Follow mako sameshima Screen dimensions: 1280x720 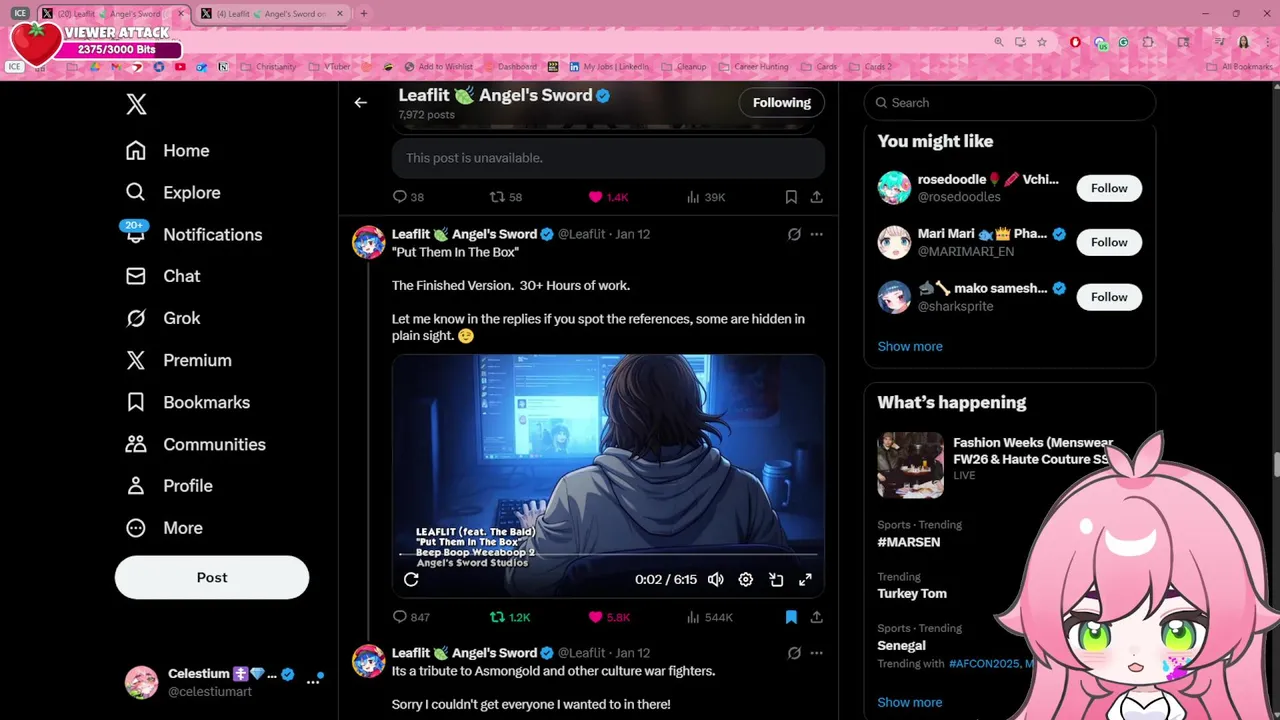[1109, 297]
